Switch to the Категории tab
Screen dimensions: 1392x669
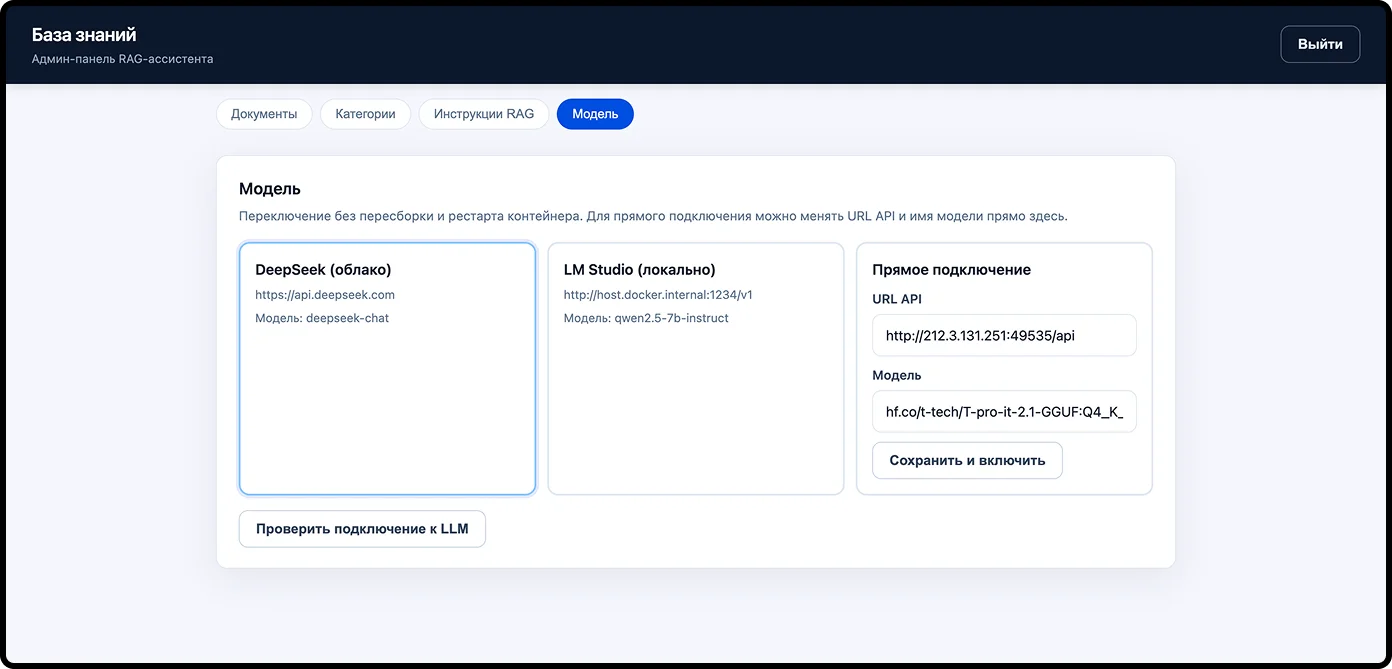point(365,114)
